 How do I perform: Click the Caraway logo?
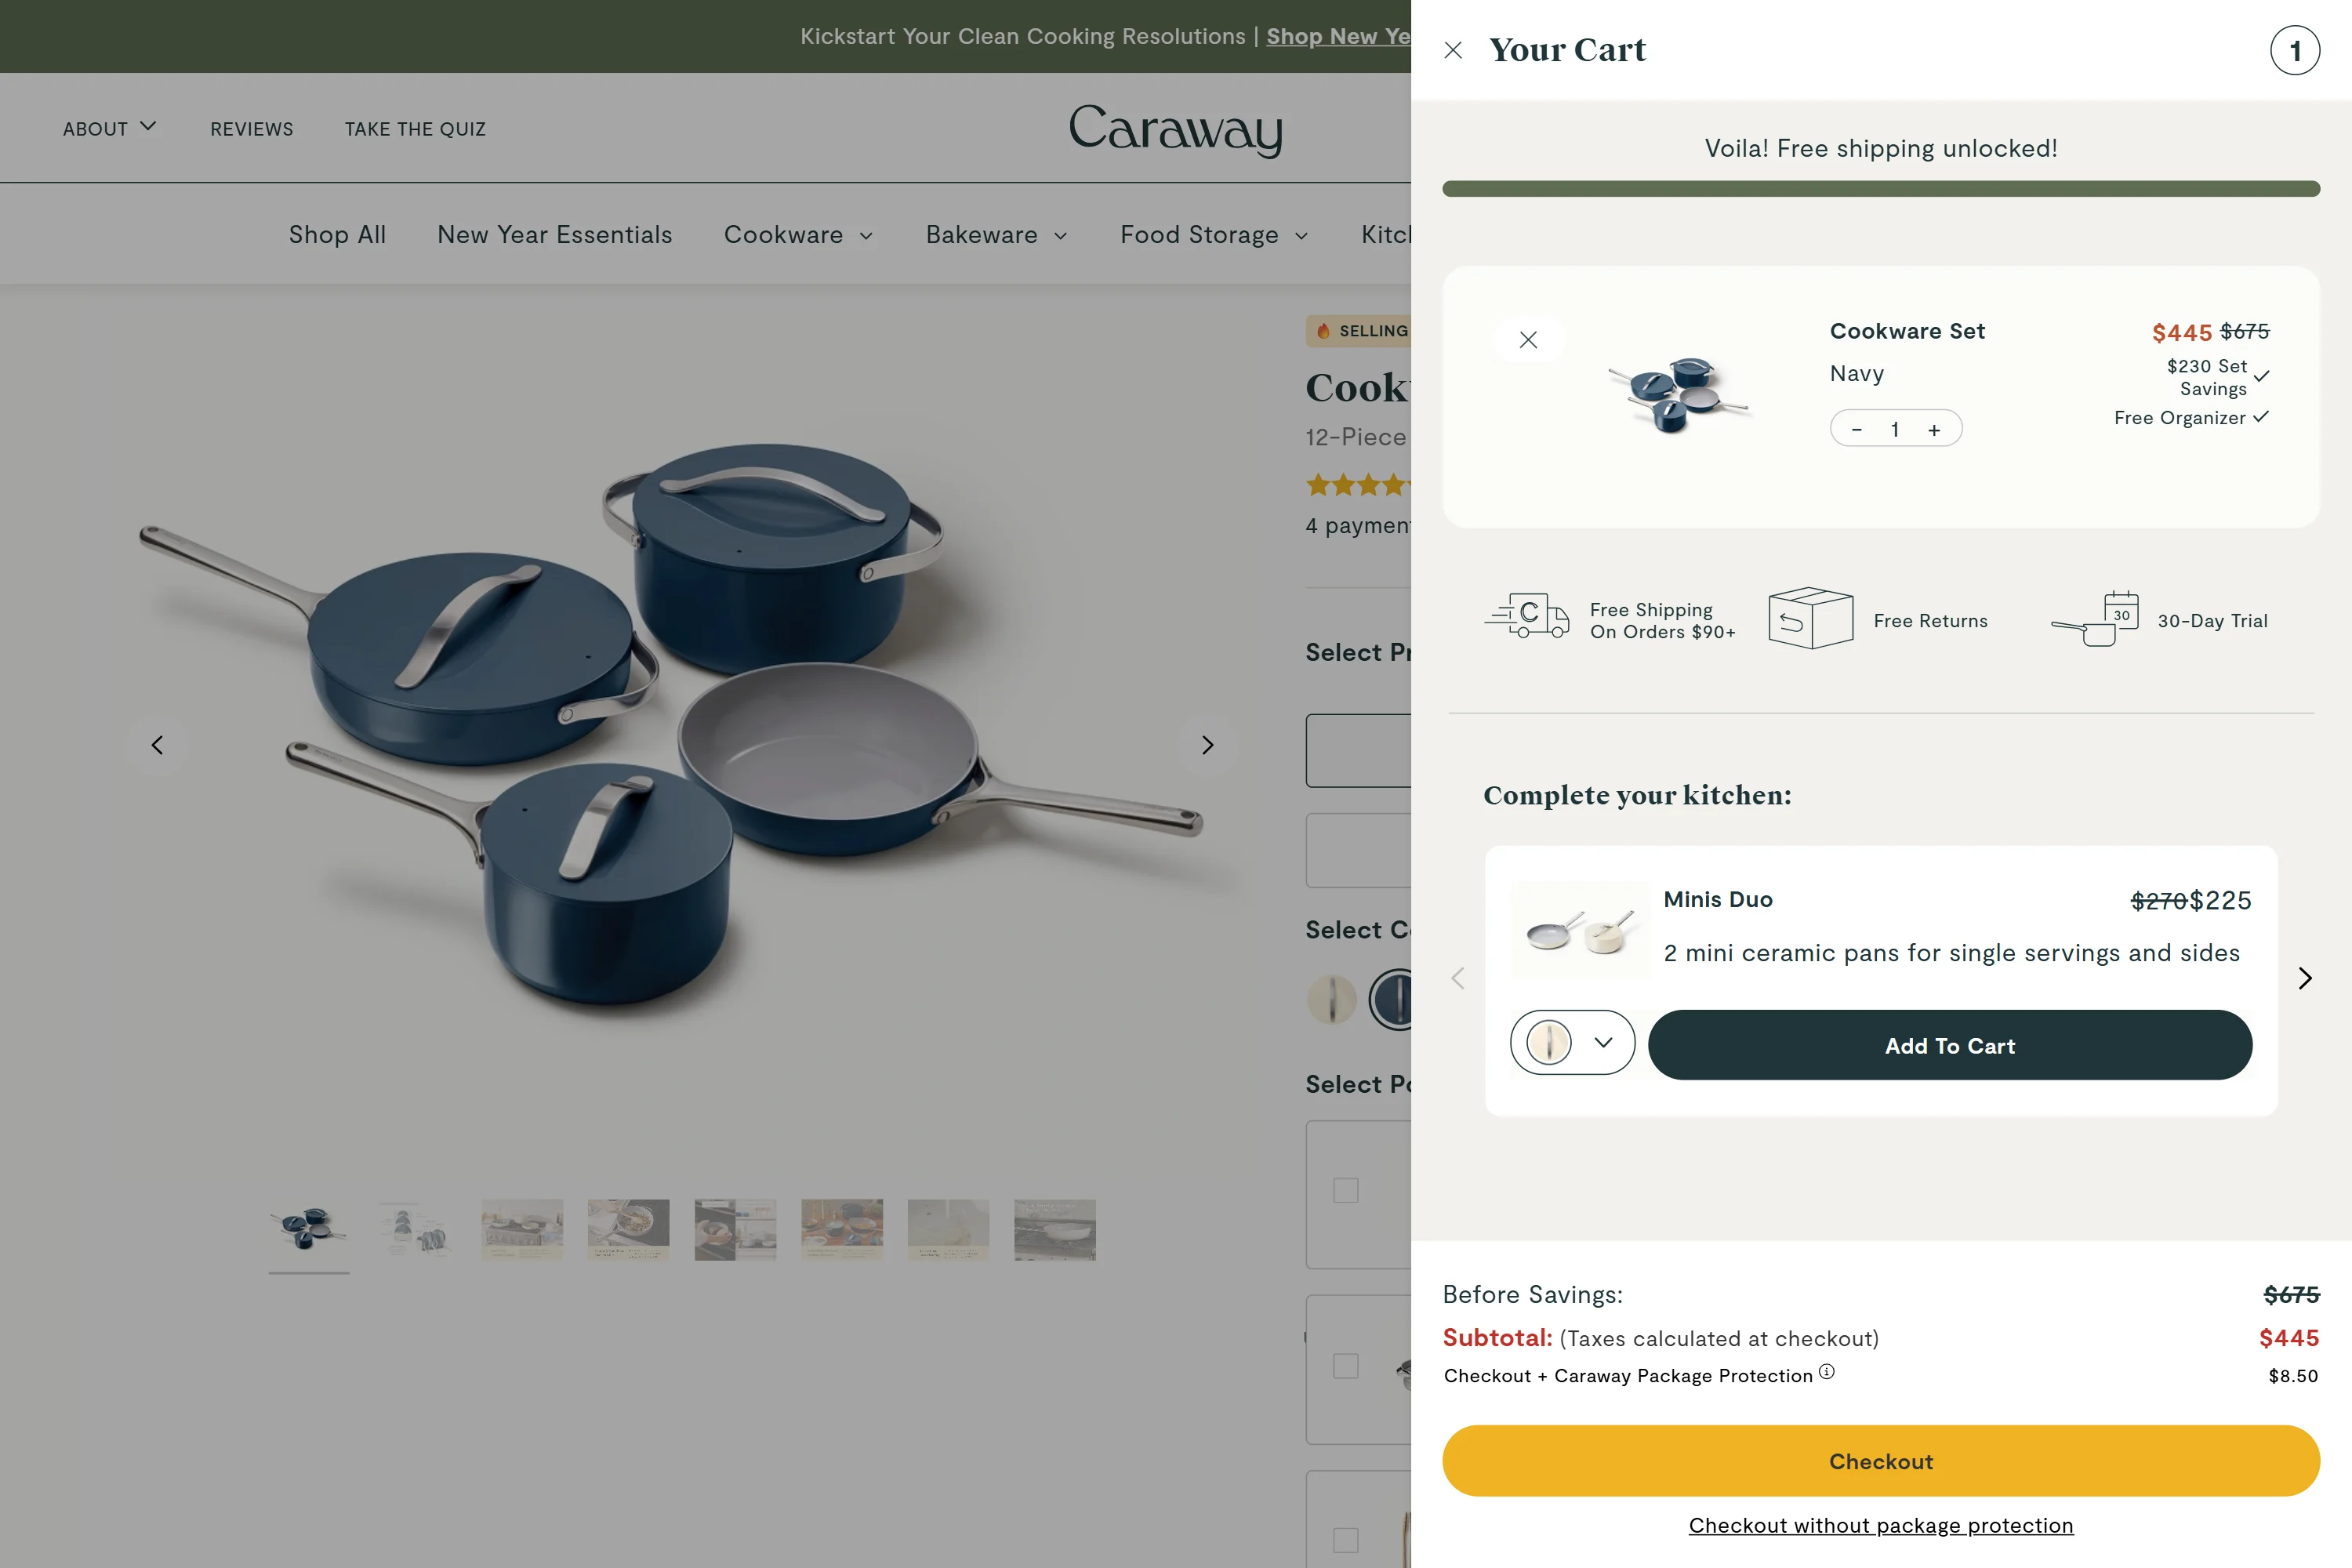click(1175, 130)
